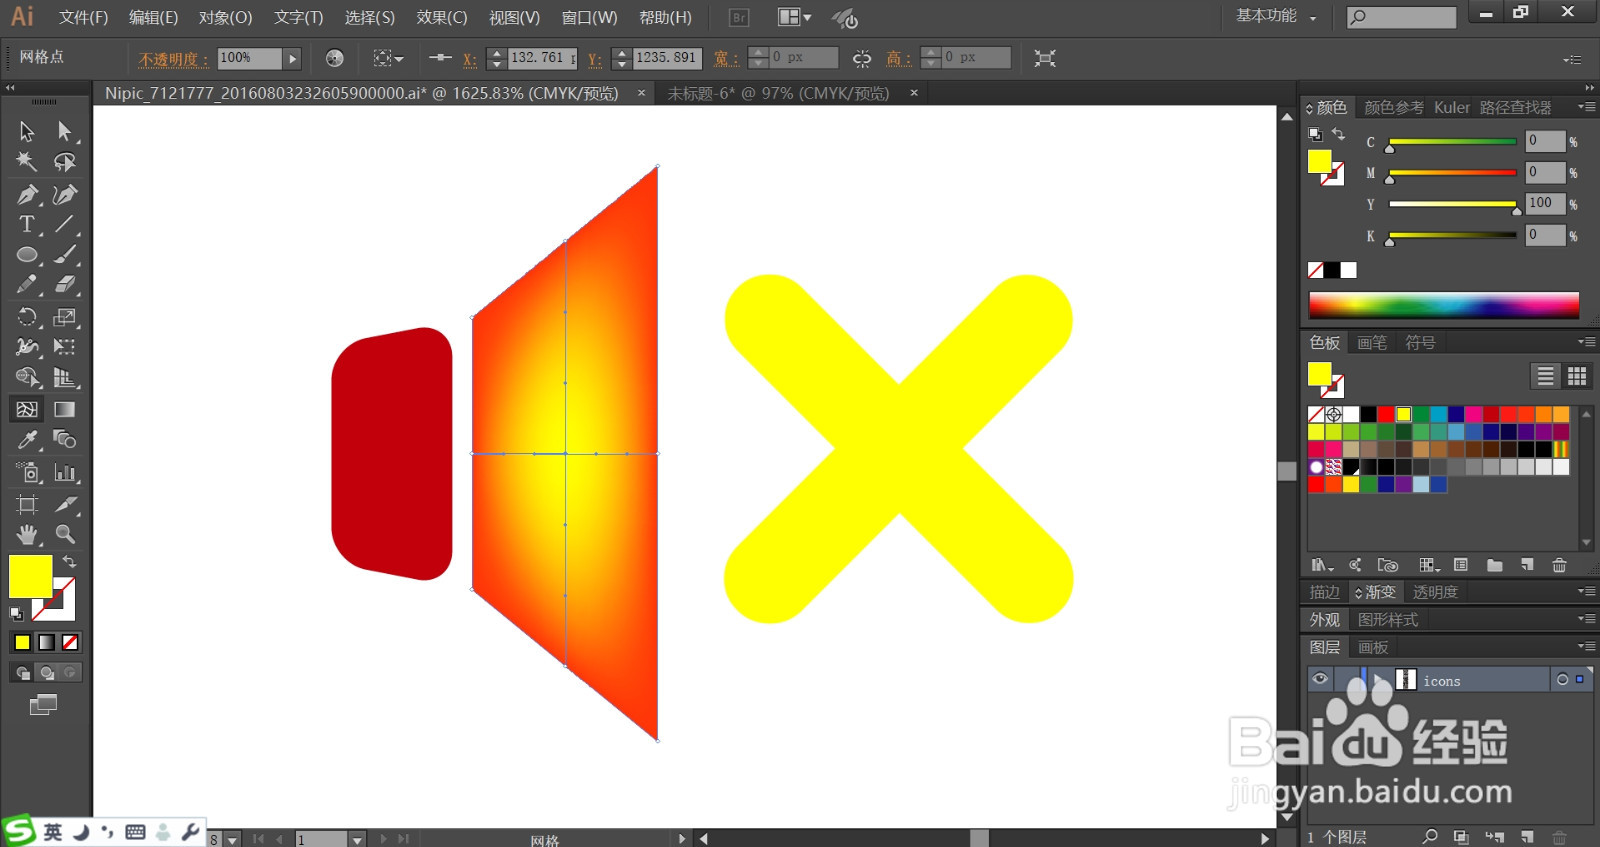
Task: Select the Mesh tool
Action: [27, 409]
